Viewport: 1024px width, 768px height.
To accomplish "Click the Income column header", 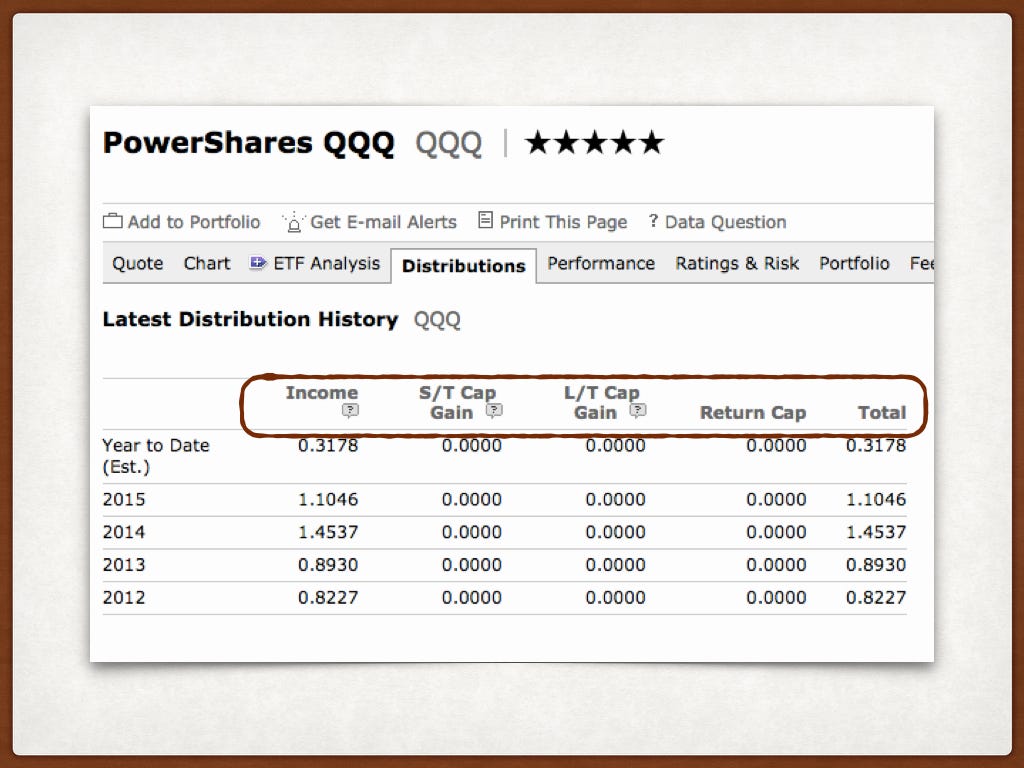I will (321, 392).
